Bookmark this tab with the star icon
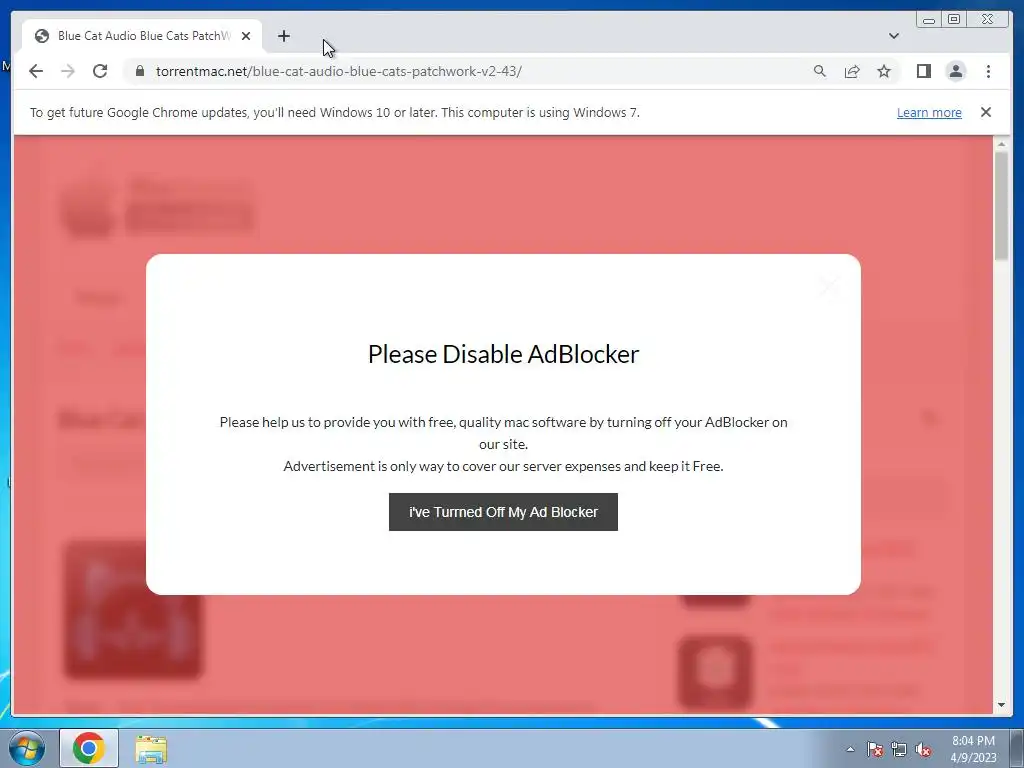Screen dimensions: 1024x768 884,71
